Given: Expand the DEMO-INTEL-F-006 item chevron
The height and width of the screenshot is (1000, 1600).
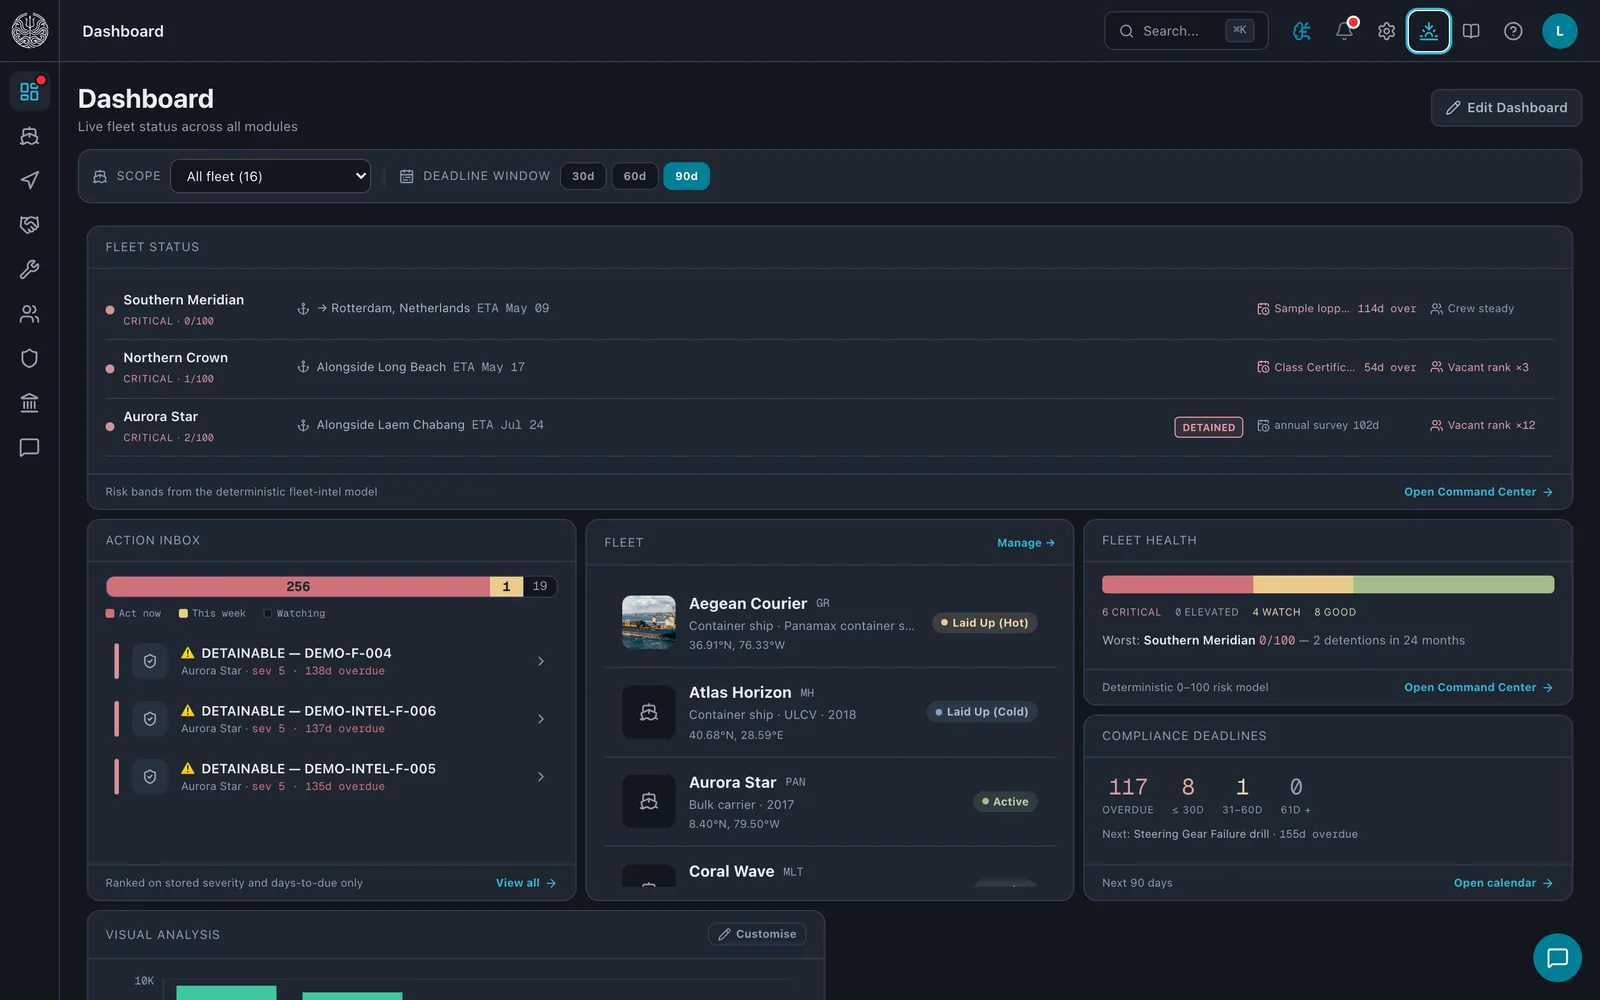Looking at the screenshot, I should pyautogui.click(x=541, y=719).
